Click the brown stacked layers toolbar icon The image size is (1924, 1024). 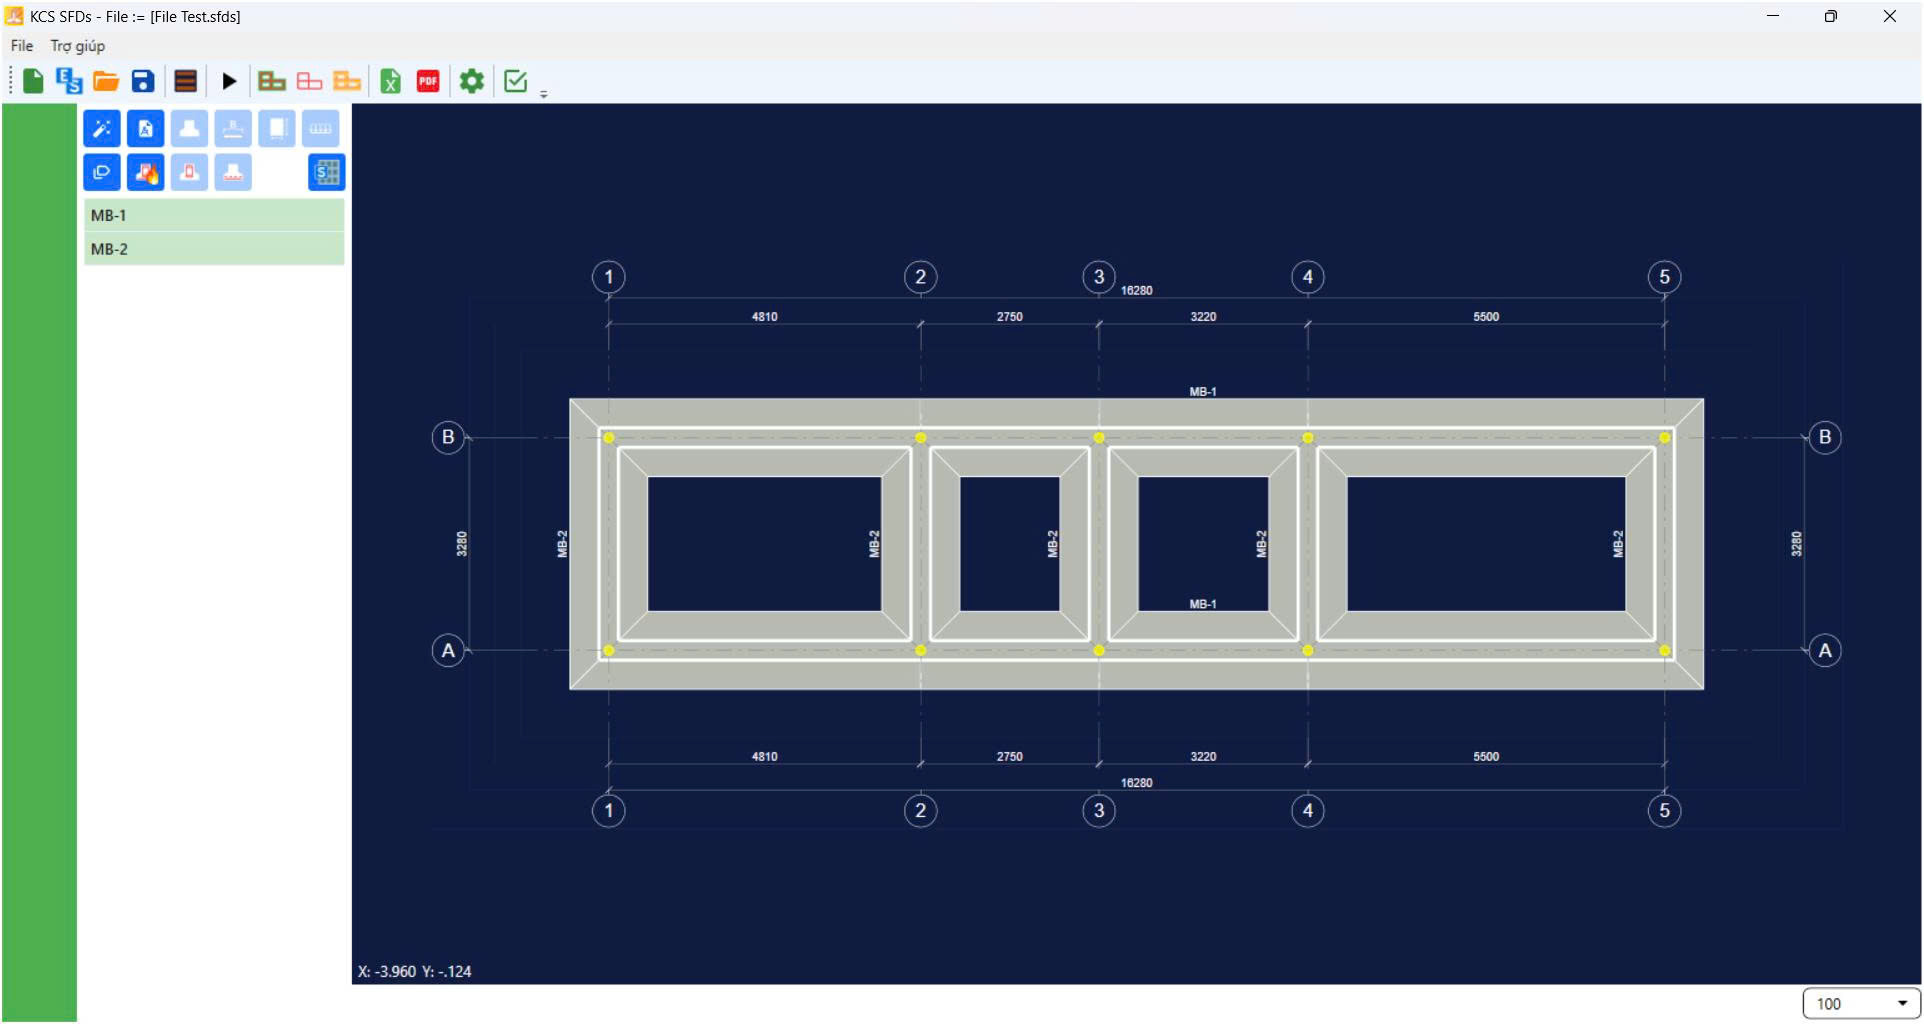(x=185, y=81)
